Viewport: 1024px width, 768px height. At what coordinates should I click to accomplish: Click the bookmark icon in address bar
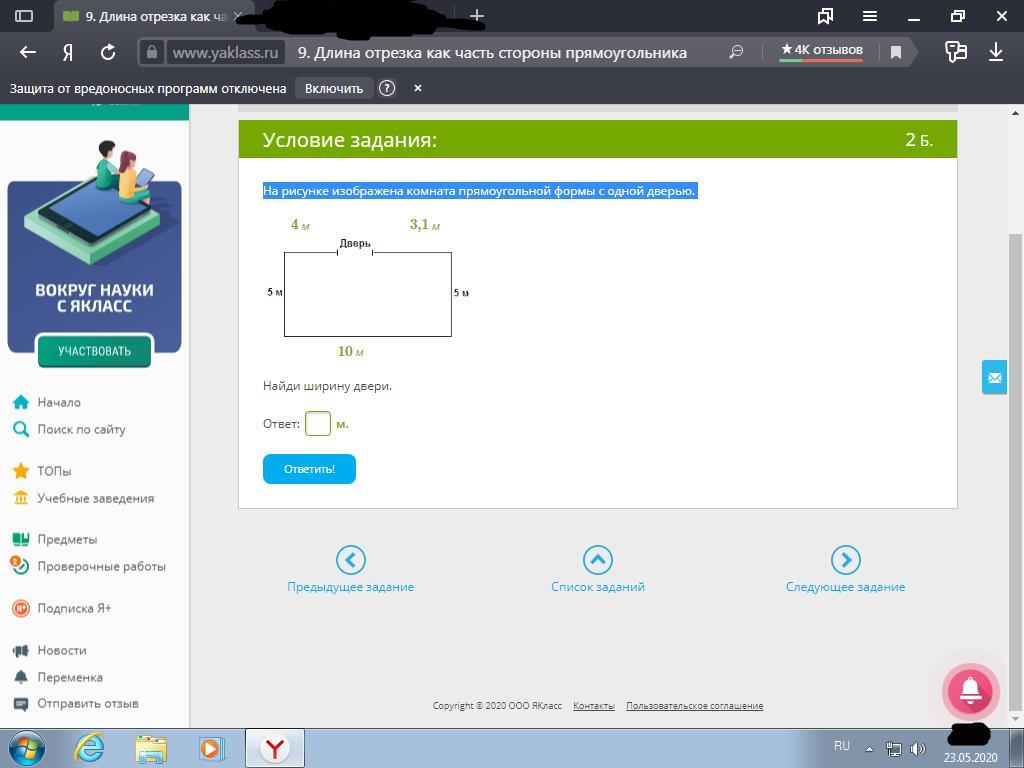point(896,52)
